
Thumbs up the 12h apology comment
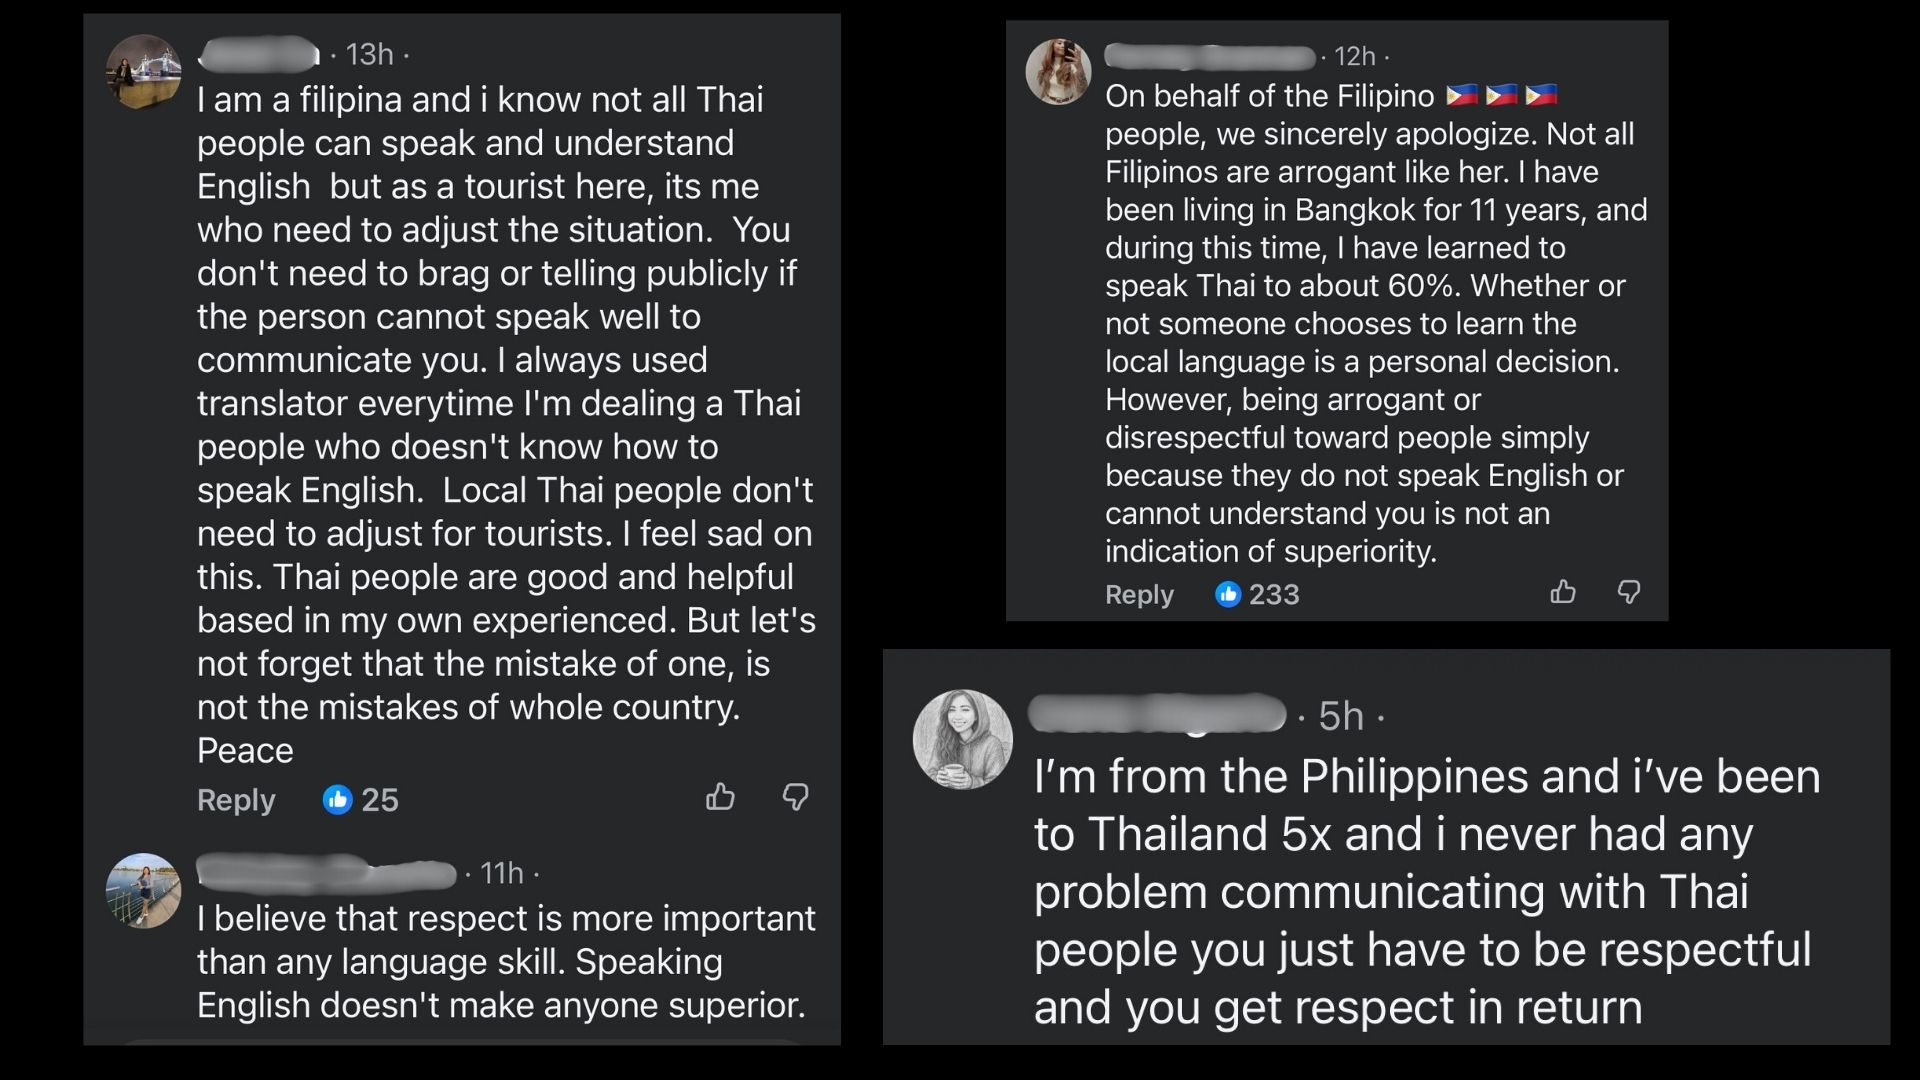click(1563, 592)
